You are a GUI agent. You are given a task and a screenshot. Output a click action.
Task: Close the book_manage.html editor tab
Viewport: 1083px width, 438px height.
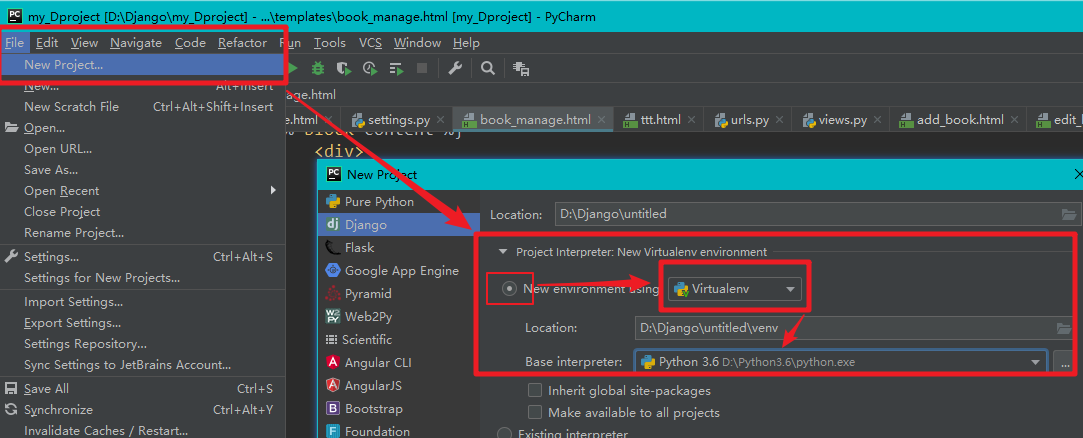[602, 120]
